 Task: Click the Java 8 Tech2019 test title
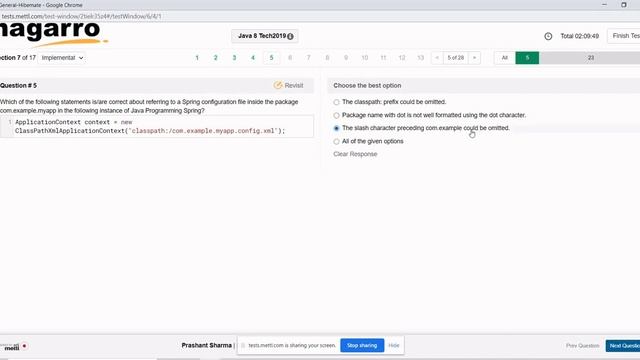[x=262, y=36]
